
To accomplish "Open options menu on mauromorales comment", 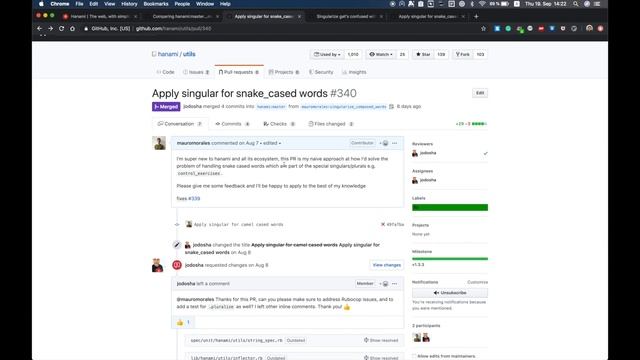I will point(395,143).
